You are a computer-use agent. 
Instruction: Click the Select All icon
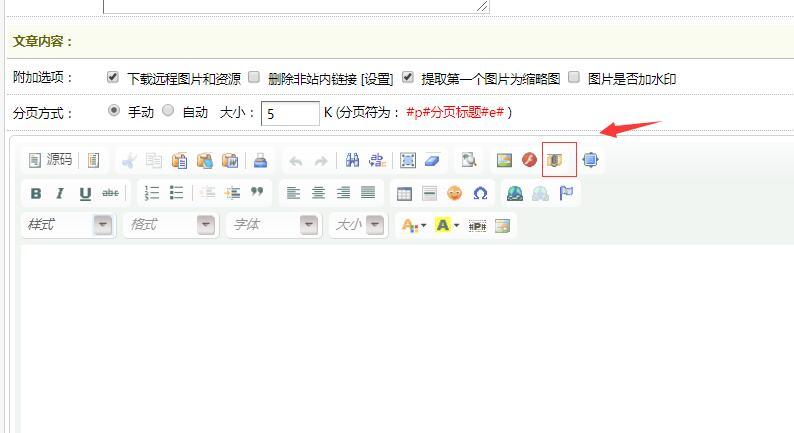tap(408, 161)
